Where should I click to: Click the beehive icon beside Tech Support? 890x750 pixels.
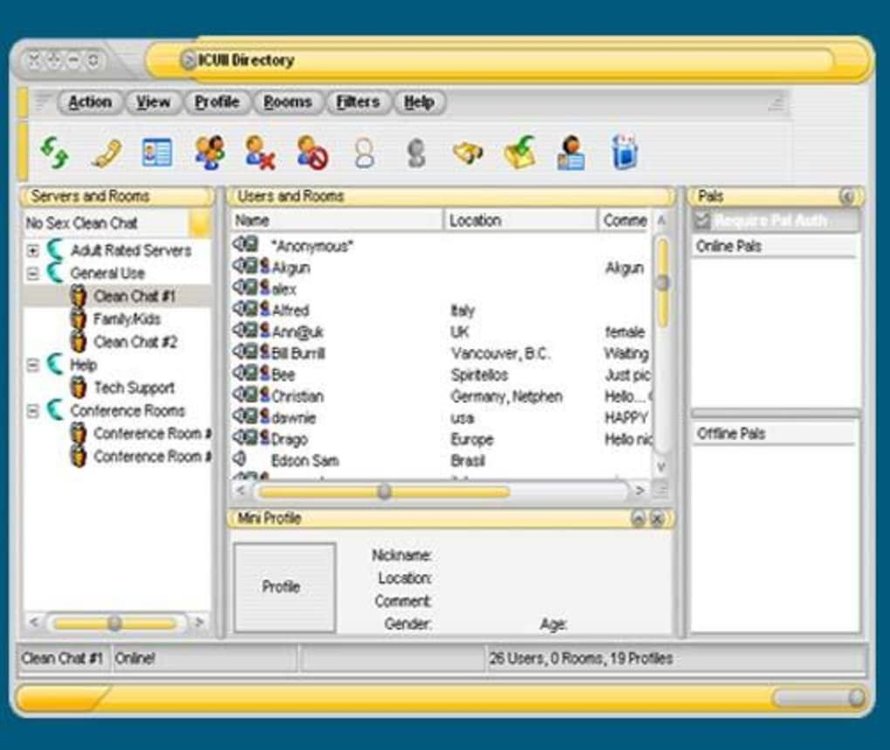pos(78,388)
